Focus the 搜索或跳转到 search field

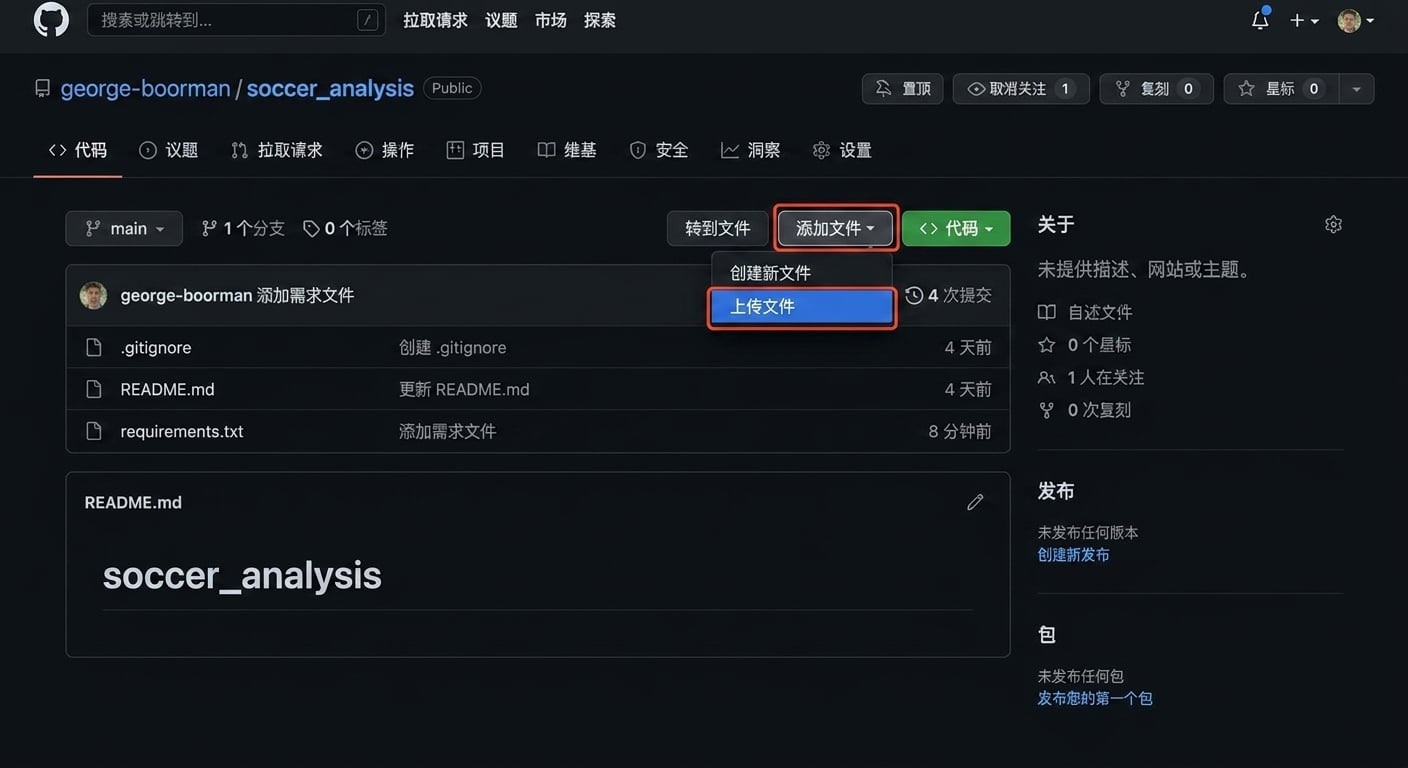coord(236,20)
